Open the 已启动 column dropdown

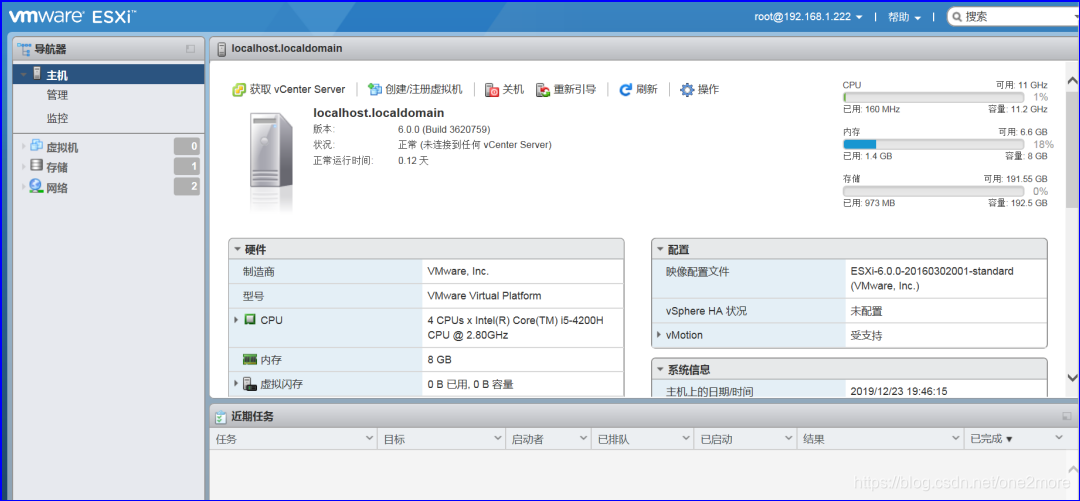pos(789,438)
